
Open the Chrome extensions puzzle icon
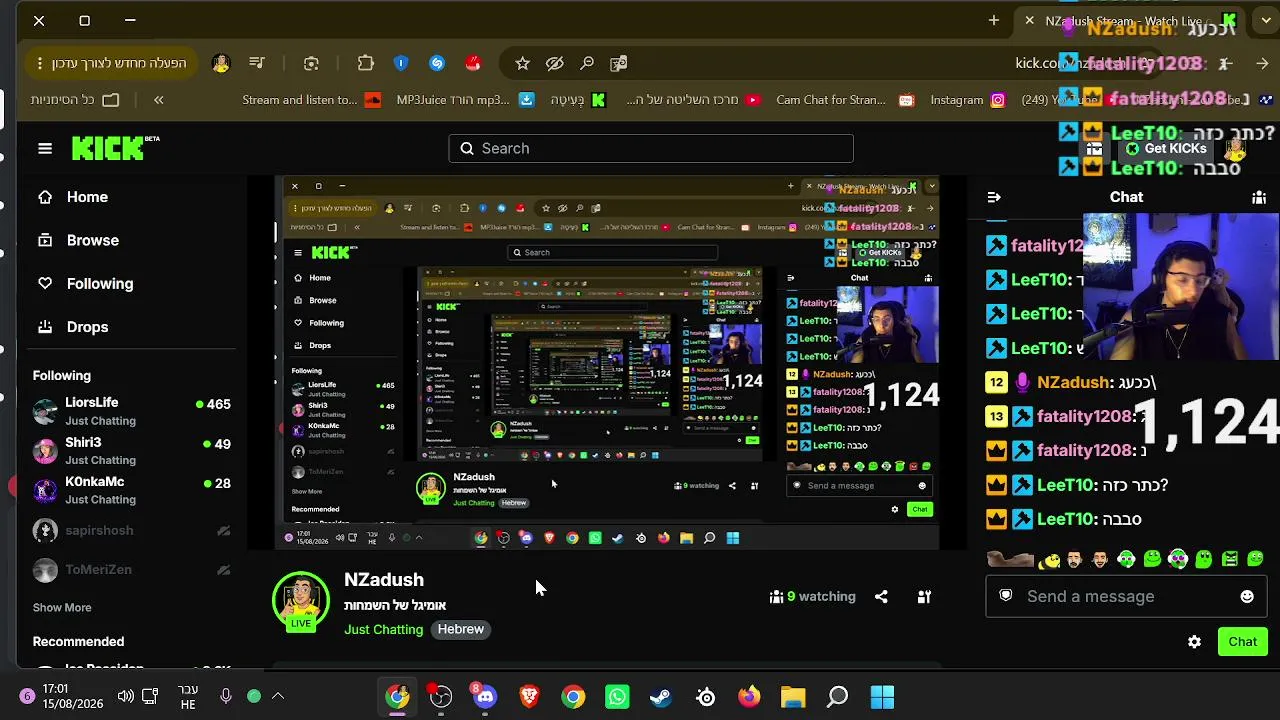(366, 63)
